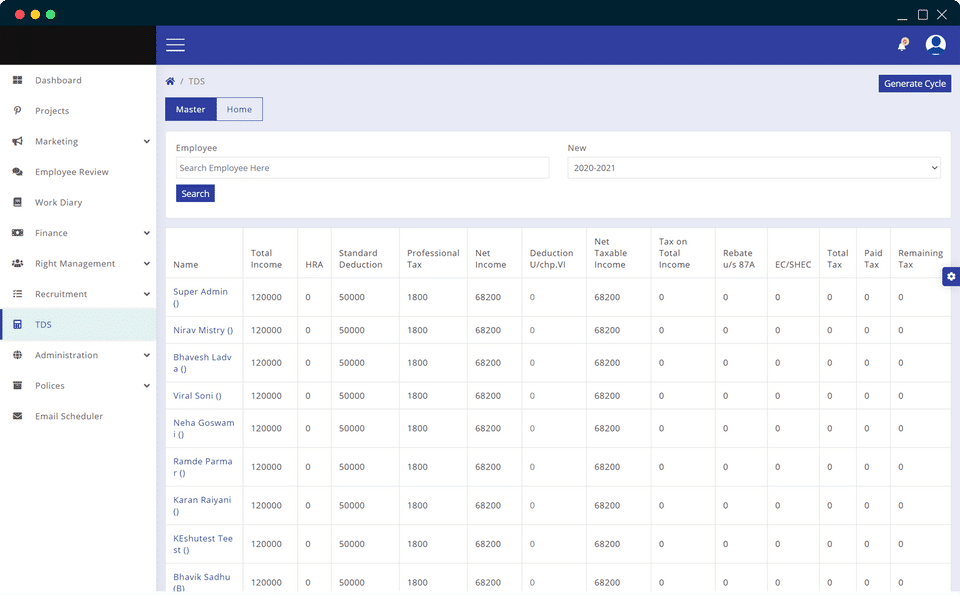Open the user profile avatar icon
960x595 pixels.
click(935, 45)
